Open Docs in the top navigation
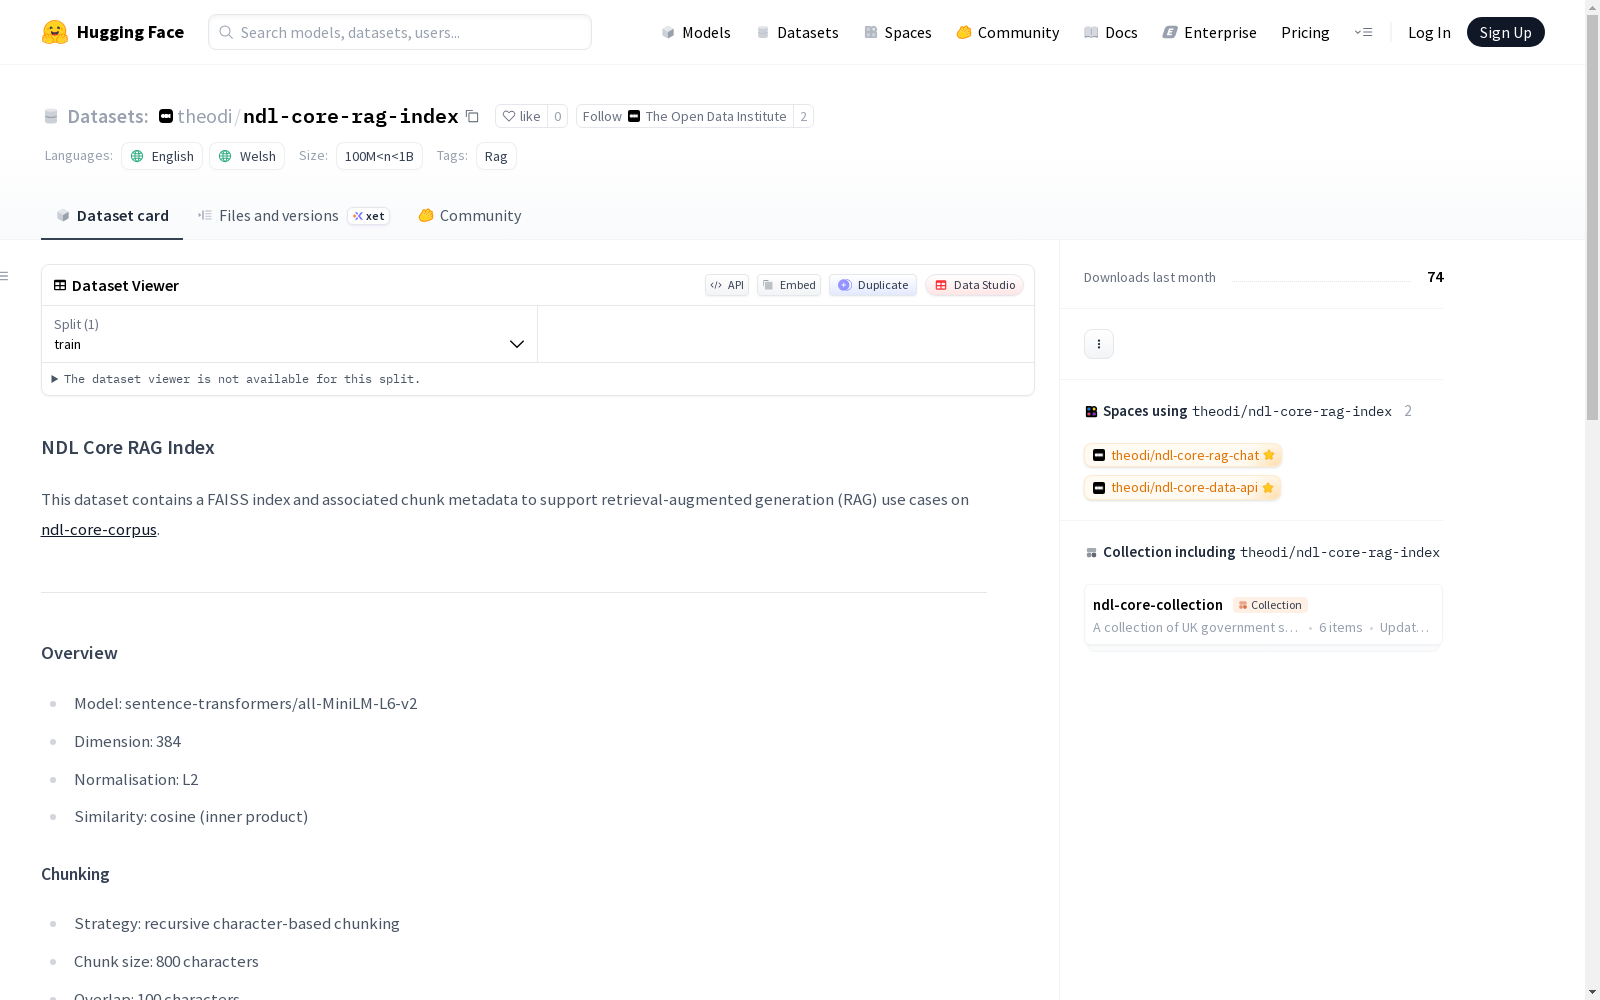The width and height of the screenshot is (1600, 1000). [1110, 32]
